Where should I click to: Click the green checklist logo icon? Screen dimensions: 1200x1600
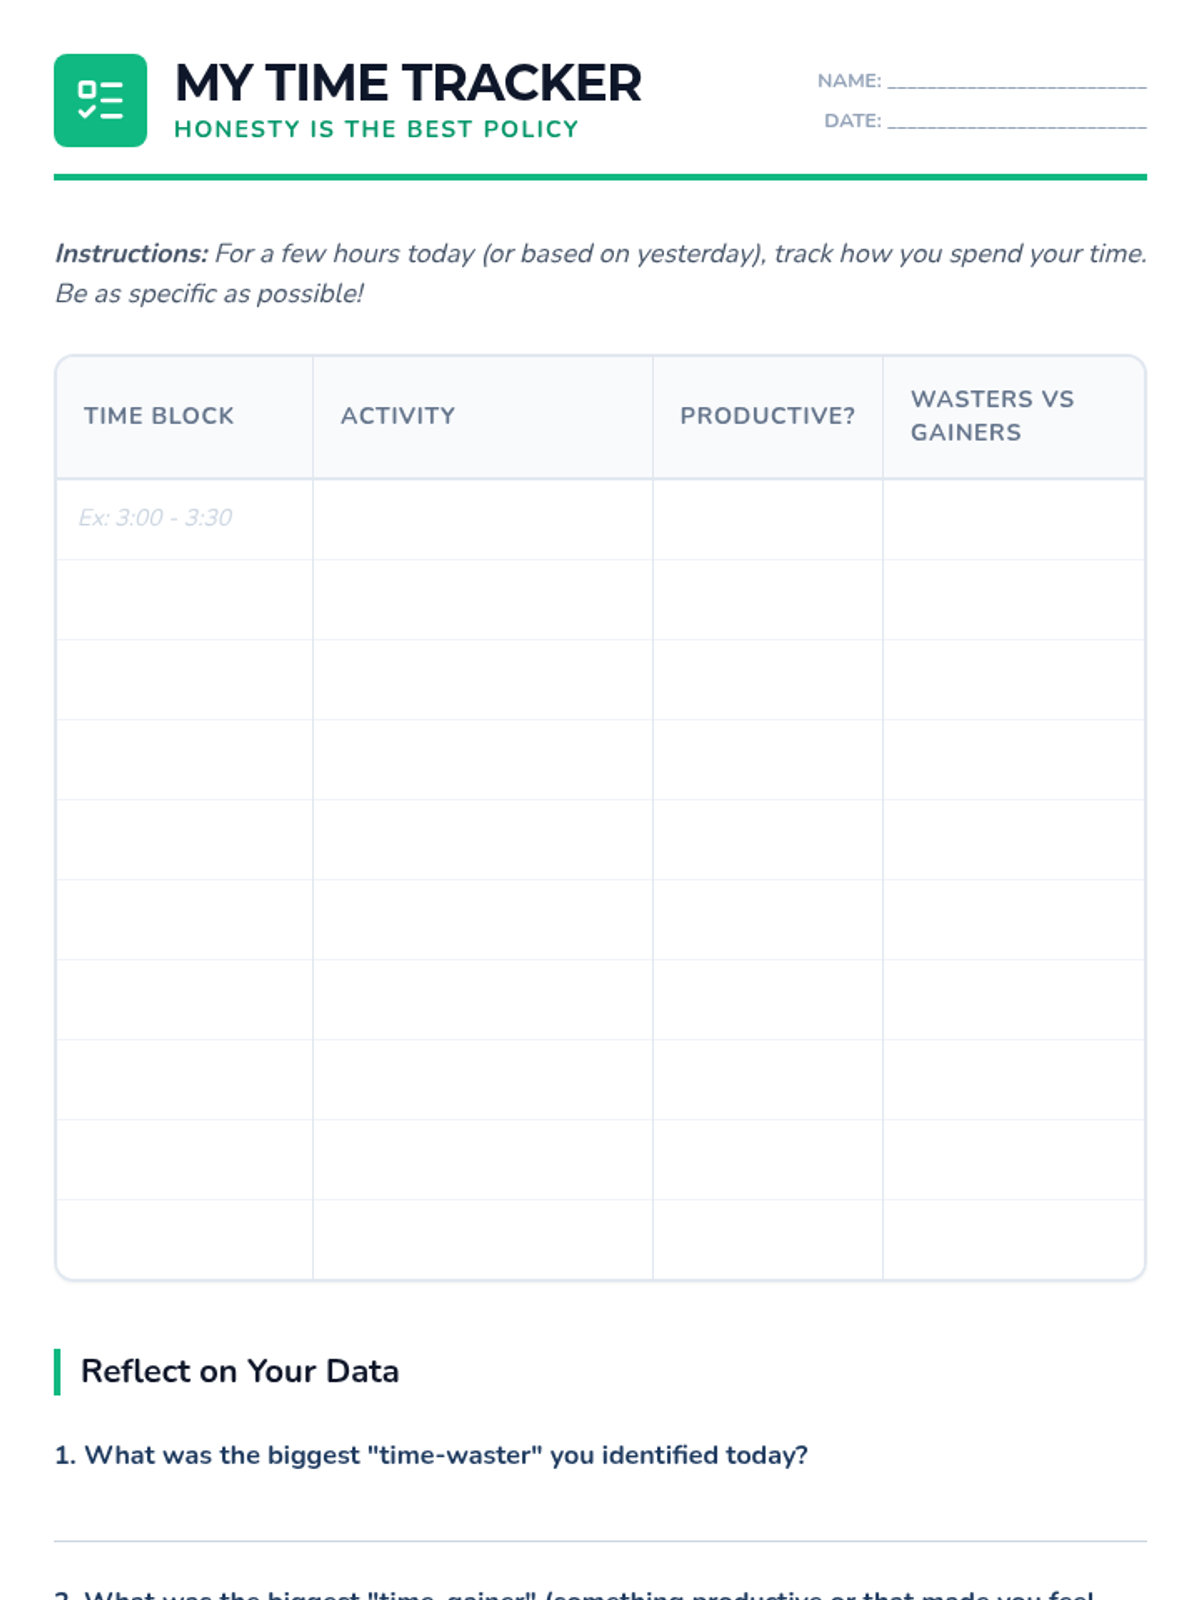[100, 100]
